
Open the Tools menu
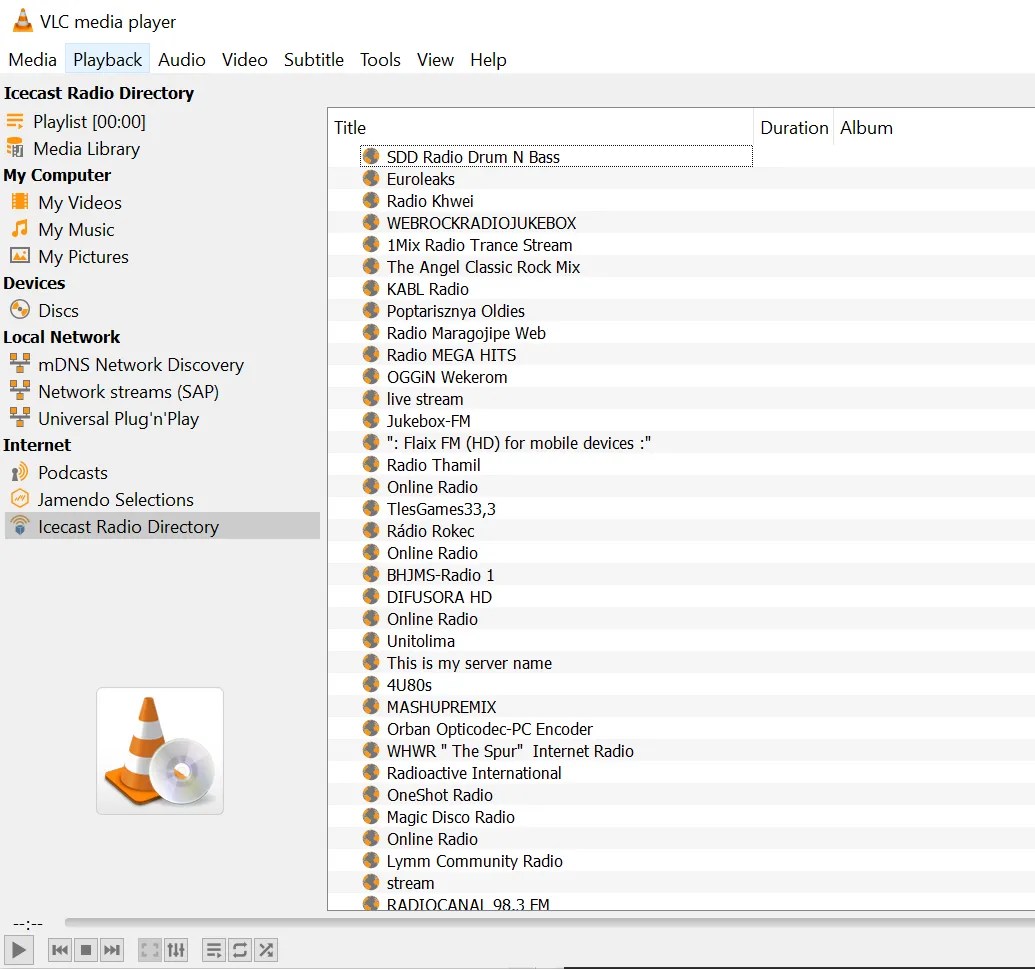[x=380, y=60]
